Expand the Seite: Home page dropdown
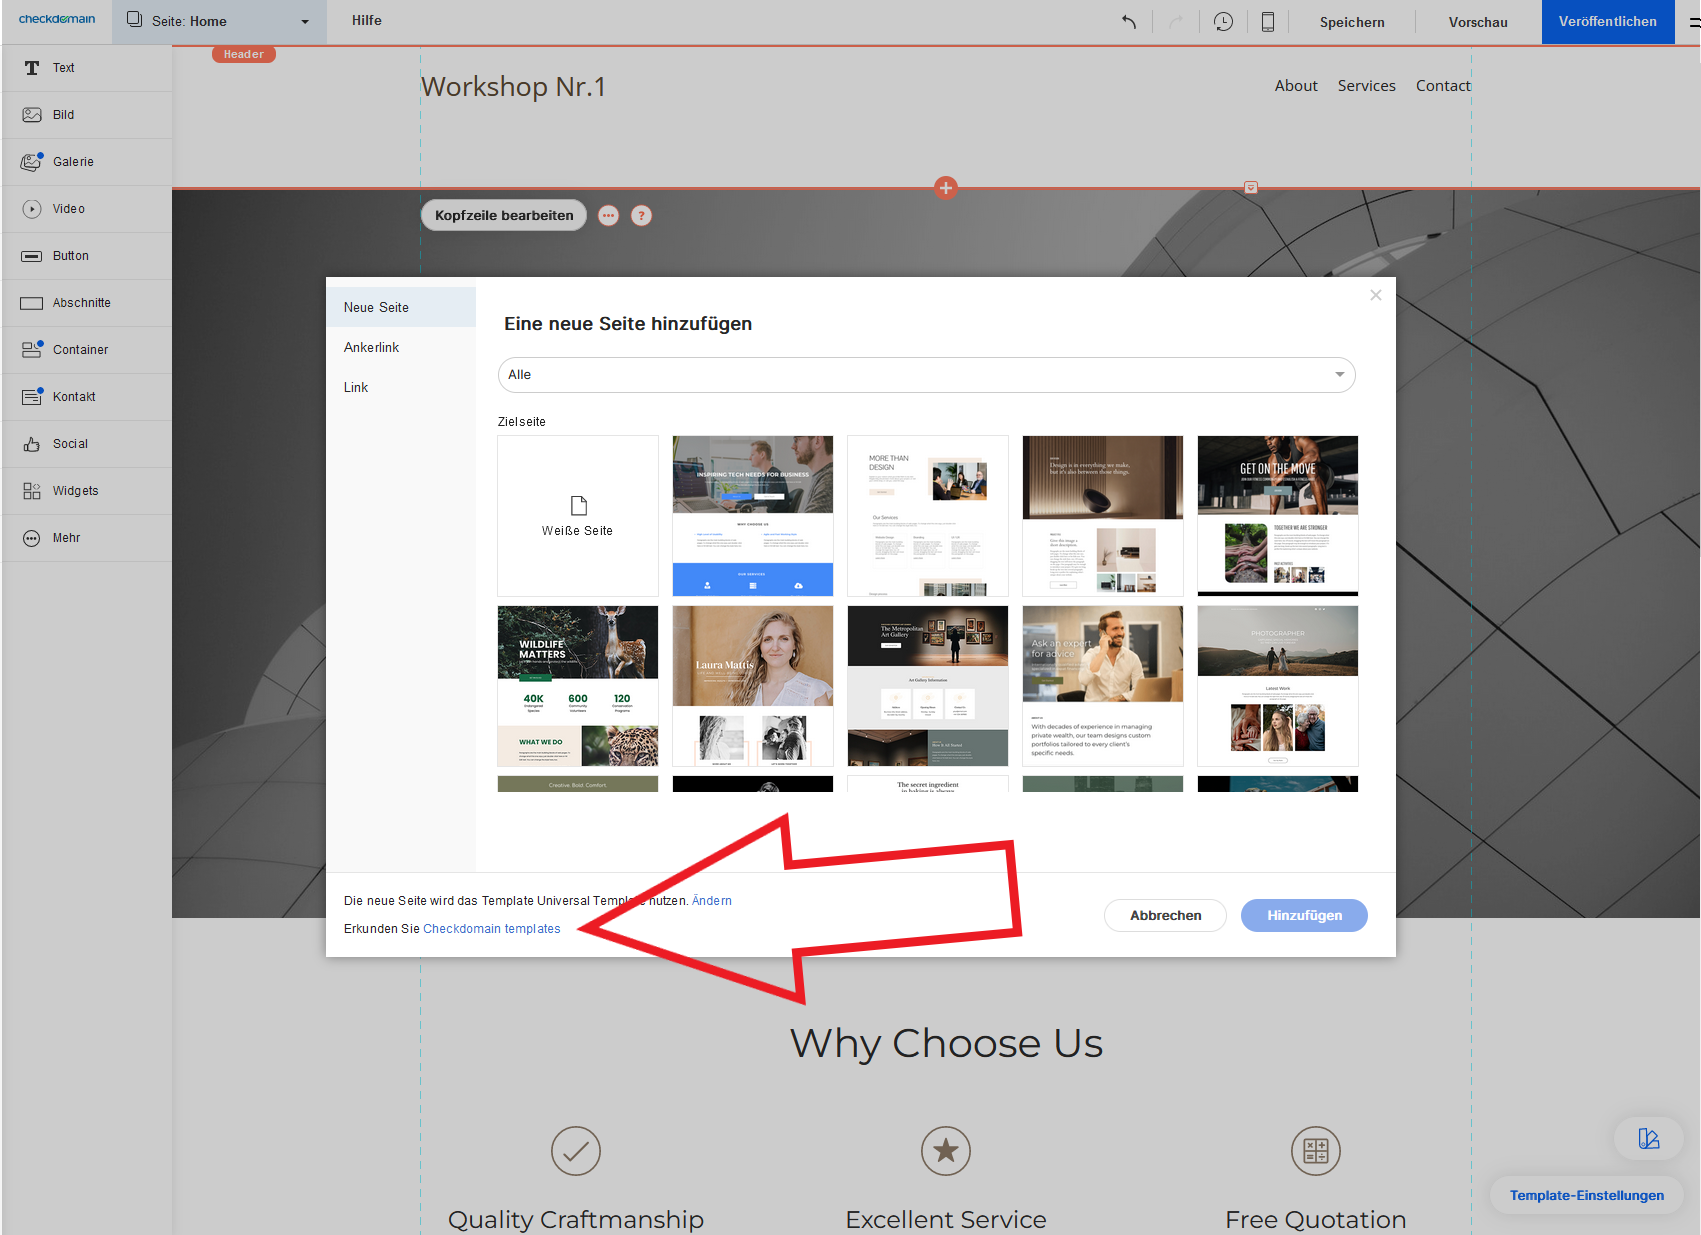The height and width of the screenshot is (1235, 1701). (x=219, y=22)
